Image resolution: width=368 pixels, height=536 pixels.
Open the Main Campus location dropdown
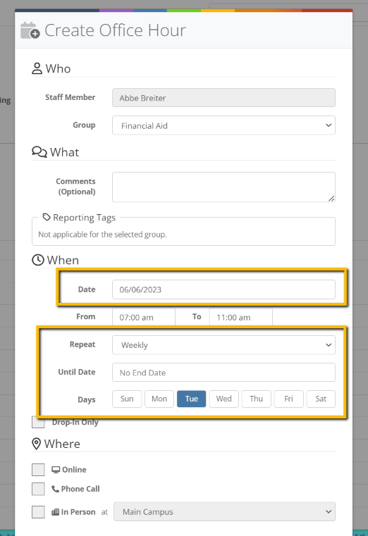[224, 512]
